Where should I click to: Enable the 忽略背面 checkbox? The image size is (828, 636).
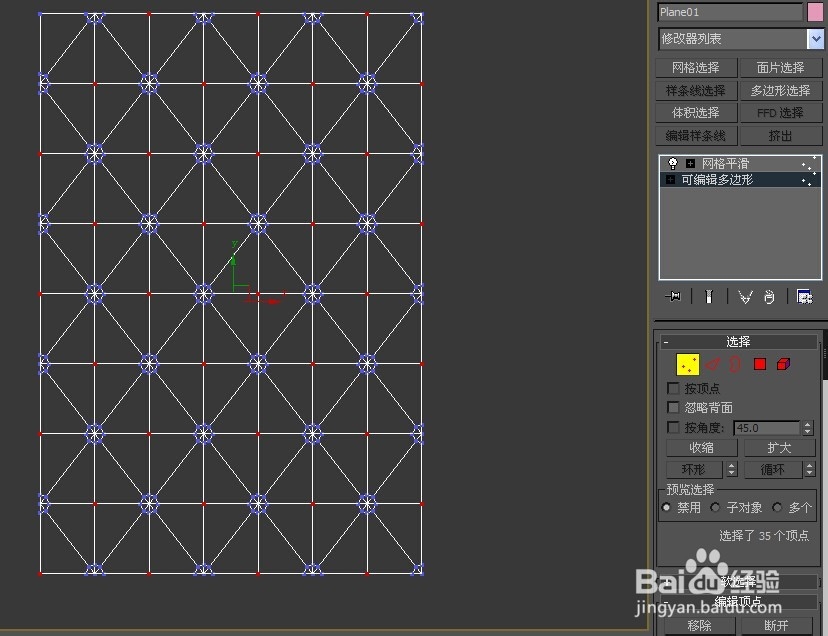(673, 407)
